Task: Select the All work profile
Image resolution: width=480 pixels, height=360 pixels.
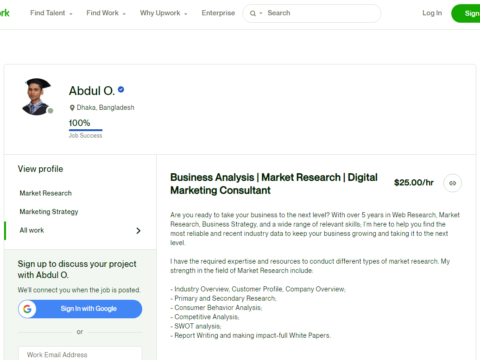Action: (32, 230)
